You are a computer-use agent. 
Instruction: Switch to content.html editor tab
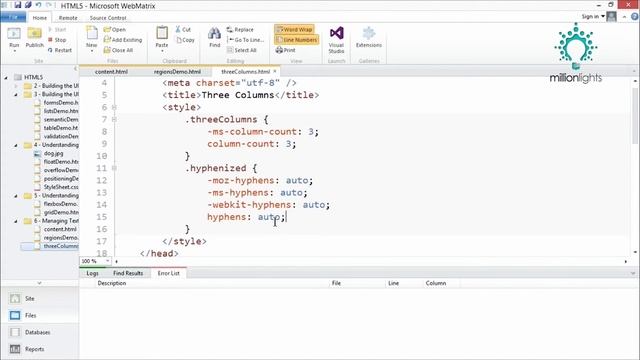pos(111,71)
